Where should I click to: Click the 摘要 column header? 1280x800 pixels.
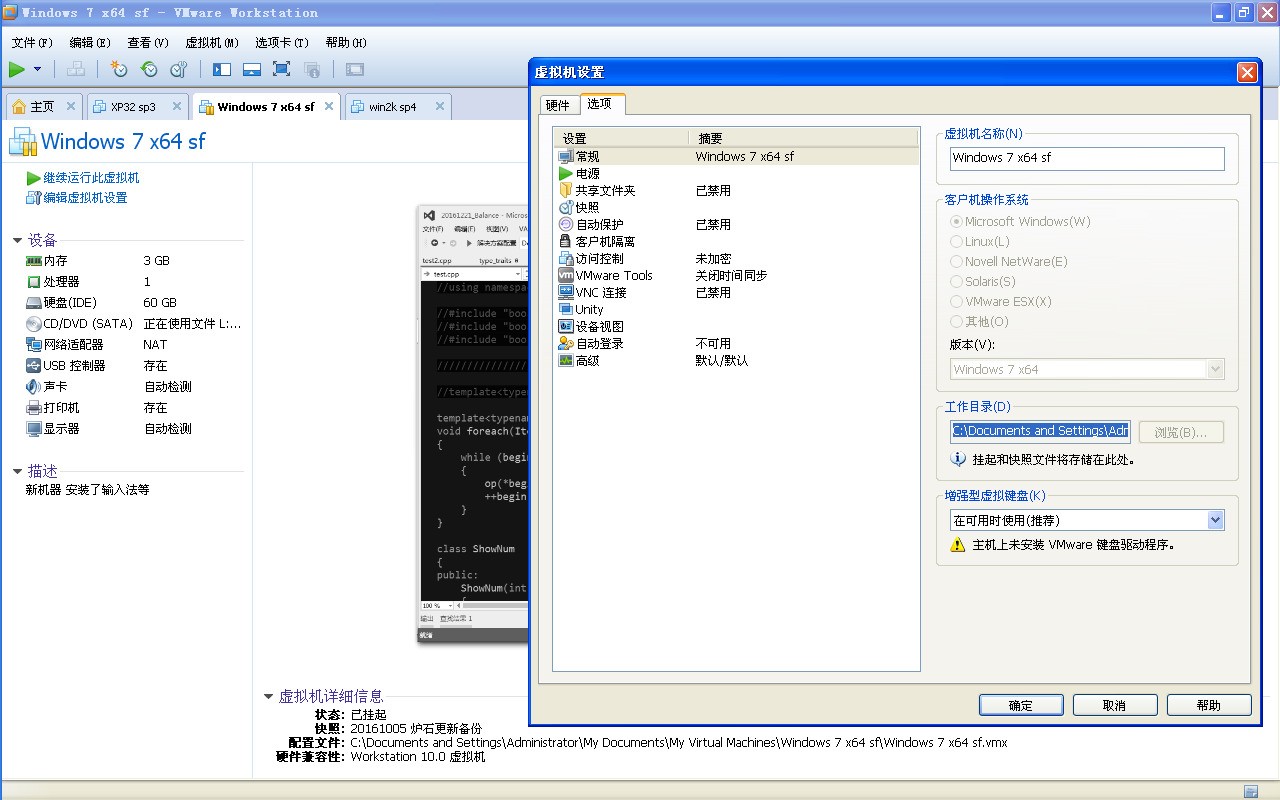(x=803, y=138)
